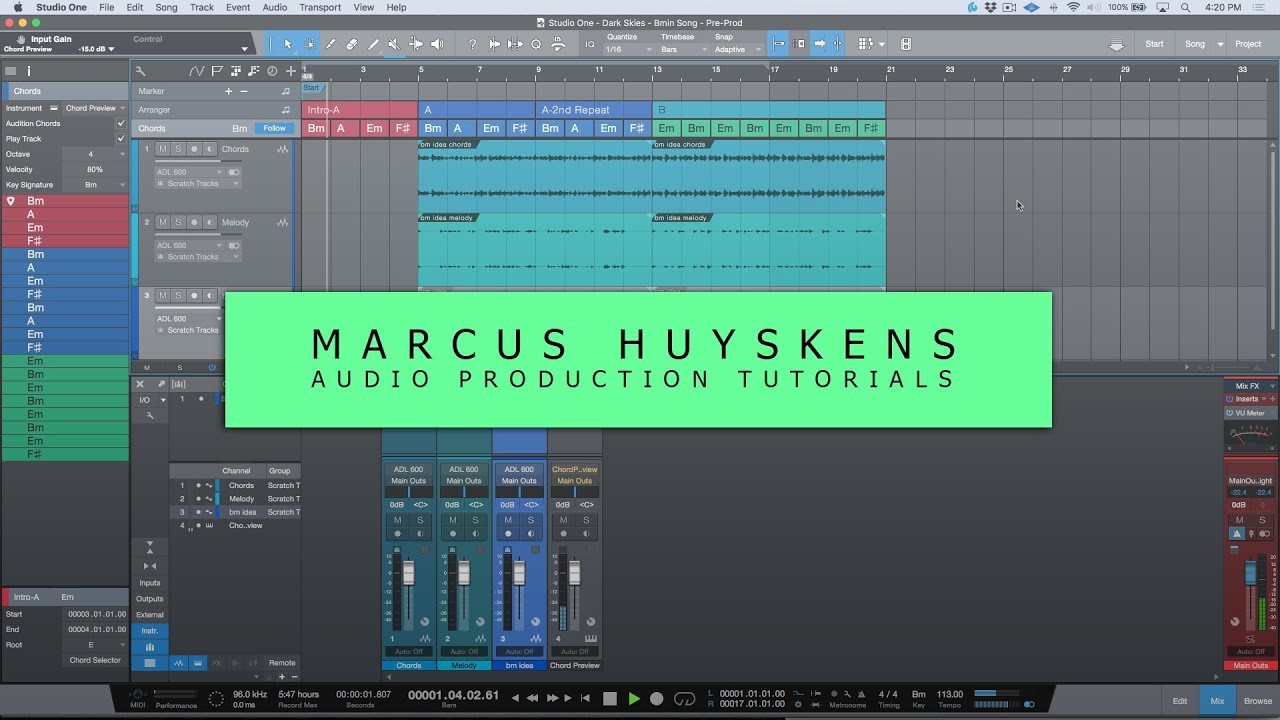Select the Eraser tool
1280x720 pixels.
352,44
